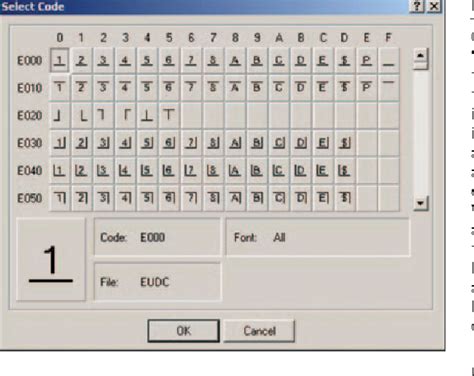The height and width of the screenshot is (376, 474).
Task: Pick T-shaped glyph in E020 column 5
Action: [x=169, y=115]
